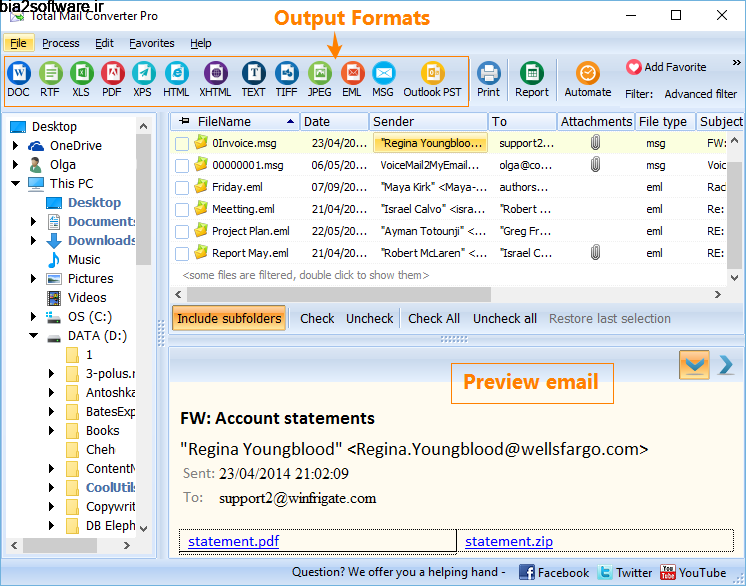Open the Report tool
This screenshot has height=586, width=746.
coord(532,79)
